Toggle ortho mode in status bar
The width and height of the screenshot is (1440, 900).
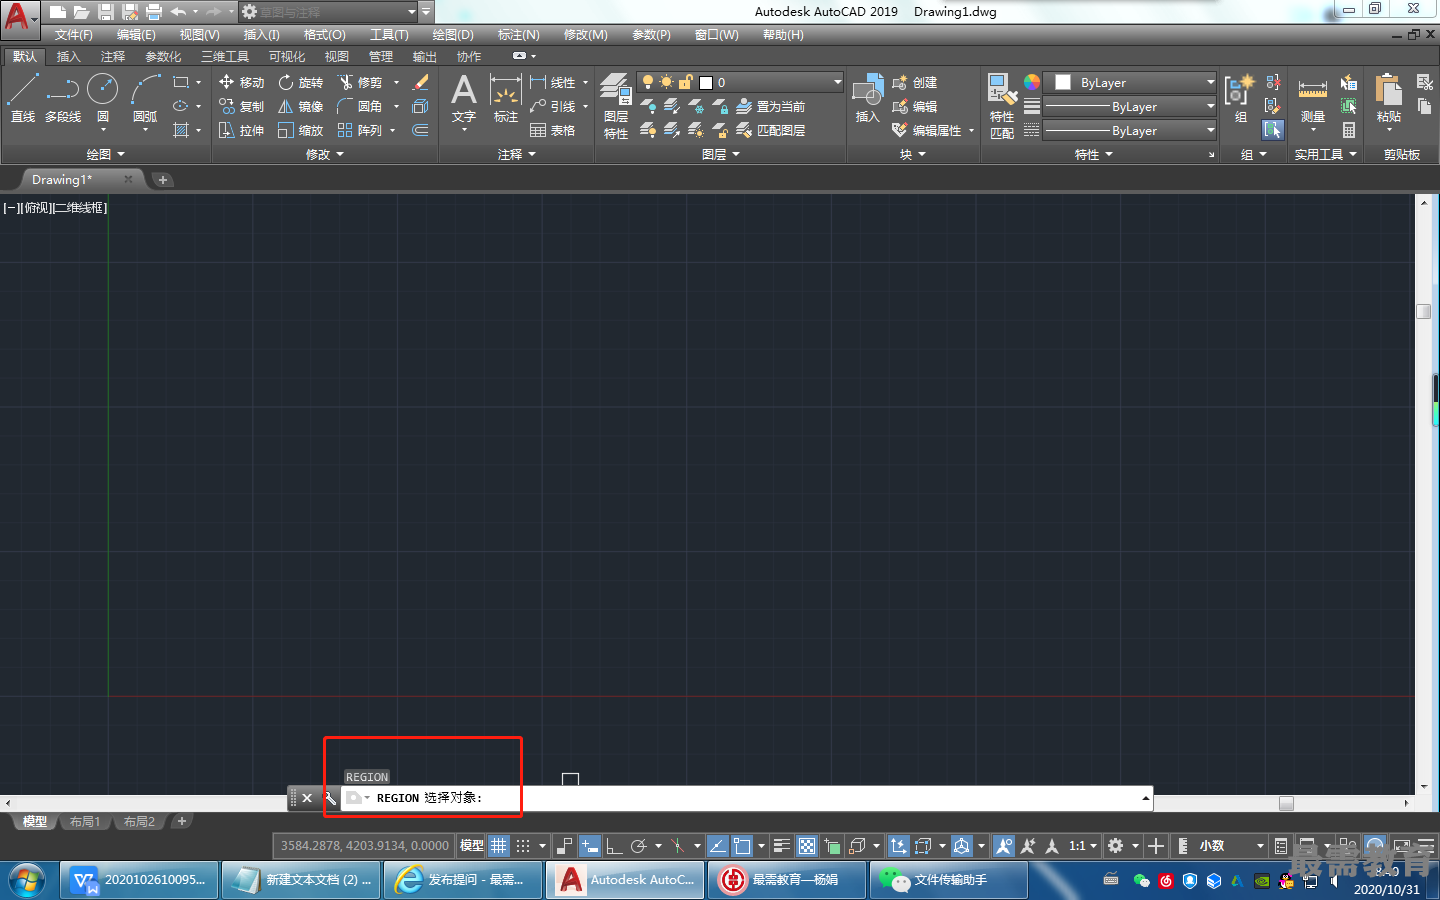[x=614, y=846]
